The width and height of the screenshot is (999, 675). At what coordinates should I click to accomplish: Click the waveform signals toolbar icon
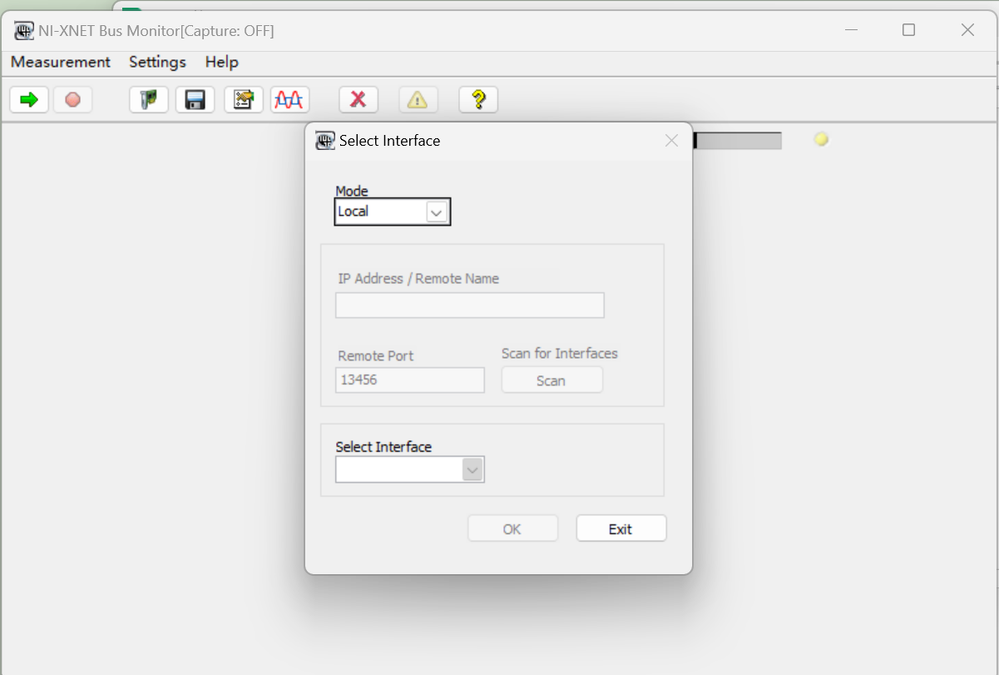pos(289,100)
